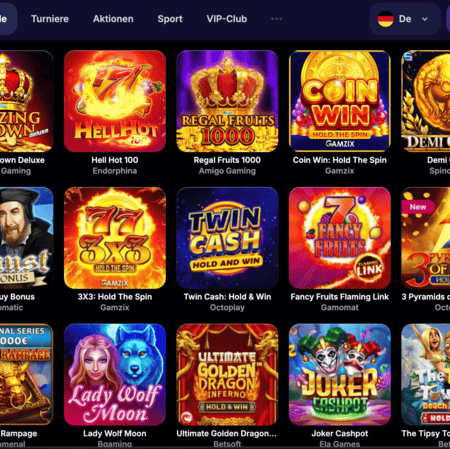Expand the De language dropdown chevron
Screen dimensions: 450x449
425,19
